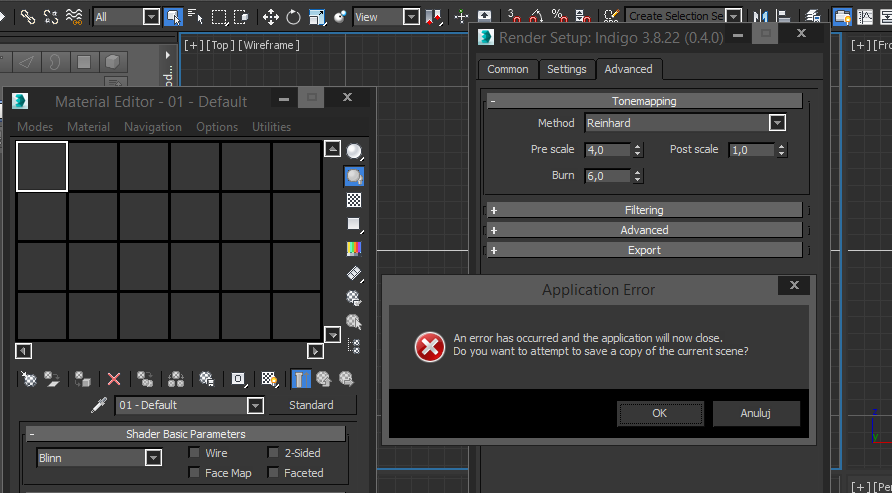
Task: Click the red X Reset Map icon
Action: pos(114,379)
